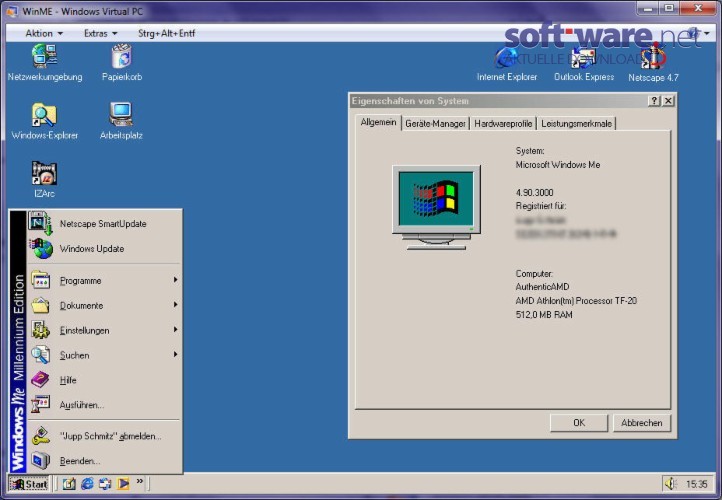Viewport: 722px width, 500px height.
Task: Click the "AuthenticAMD" text
Action: point(542,286)
